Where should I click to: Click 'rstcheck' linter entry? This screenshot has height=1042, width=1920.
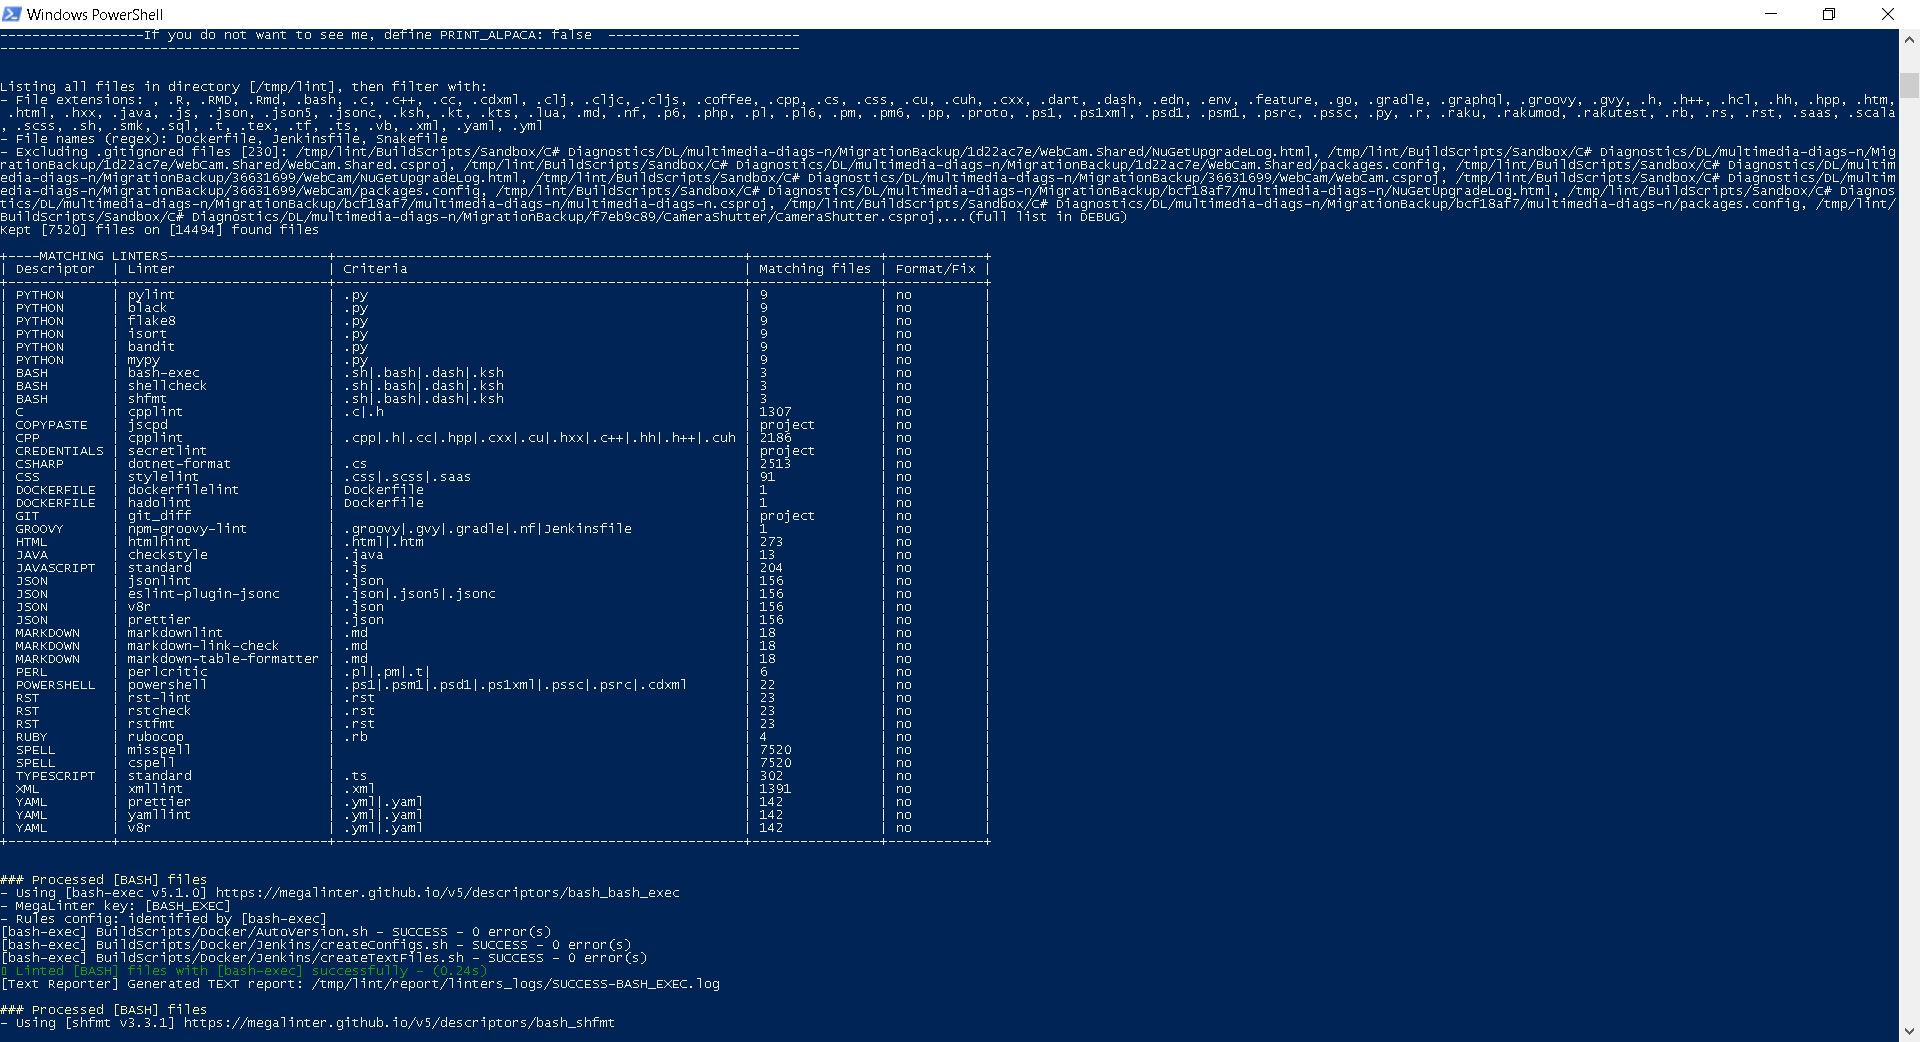click(159, 711)
